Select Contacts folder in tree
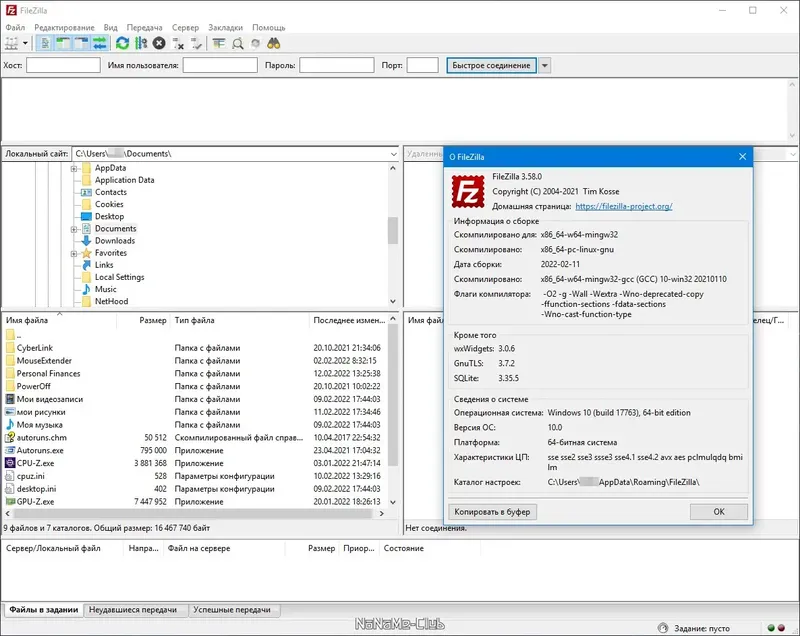 click(x=110, y=192)
